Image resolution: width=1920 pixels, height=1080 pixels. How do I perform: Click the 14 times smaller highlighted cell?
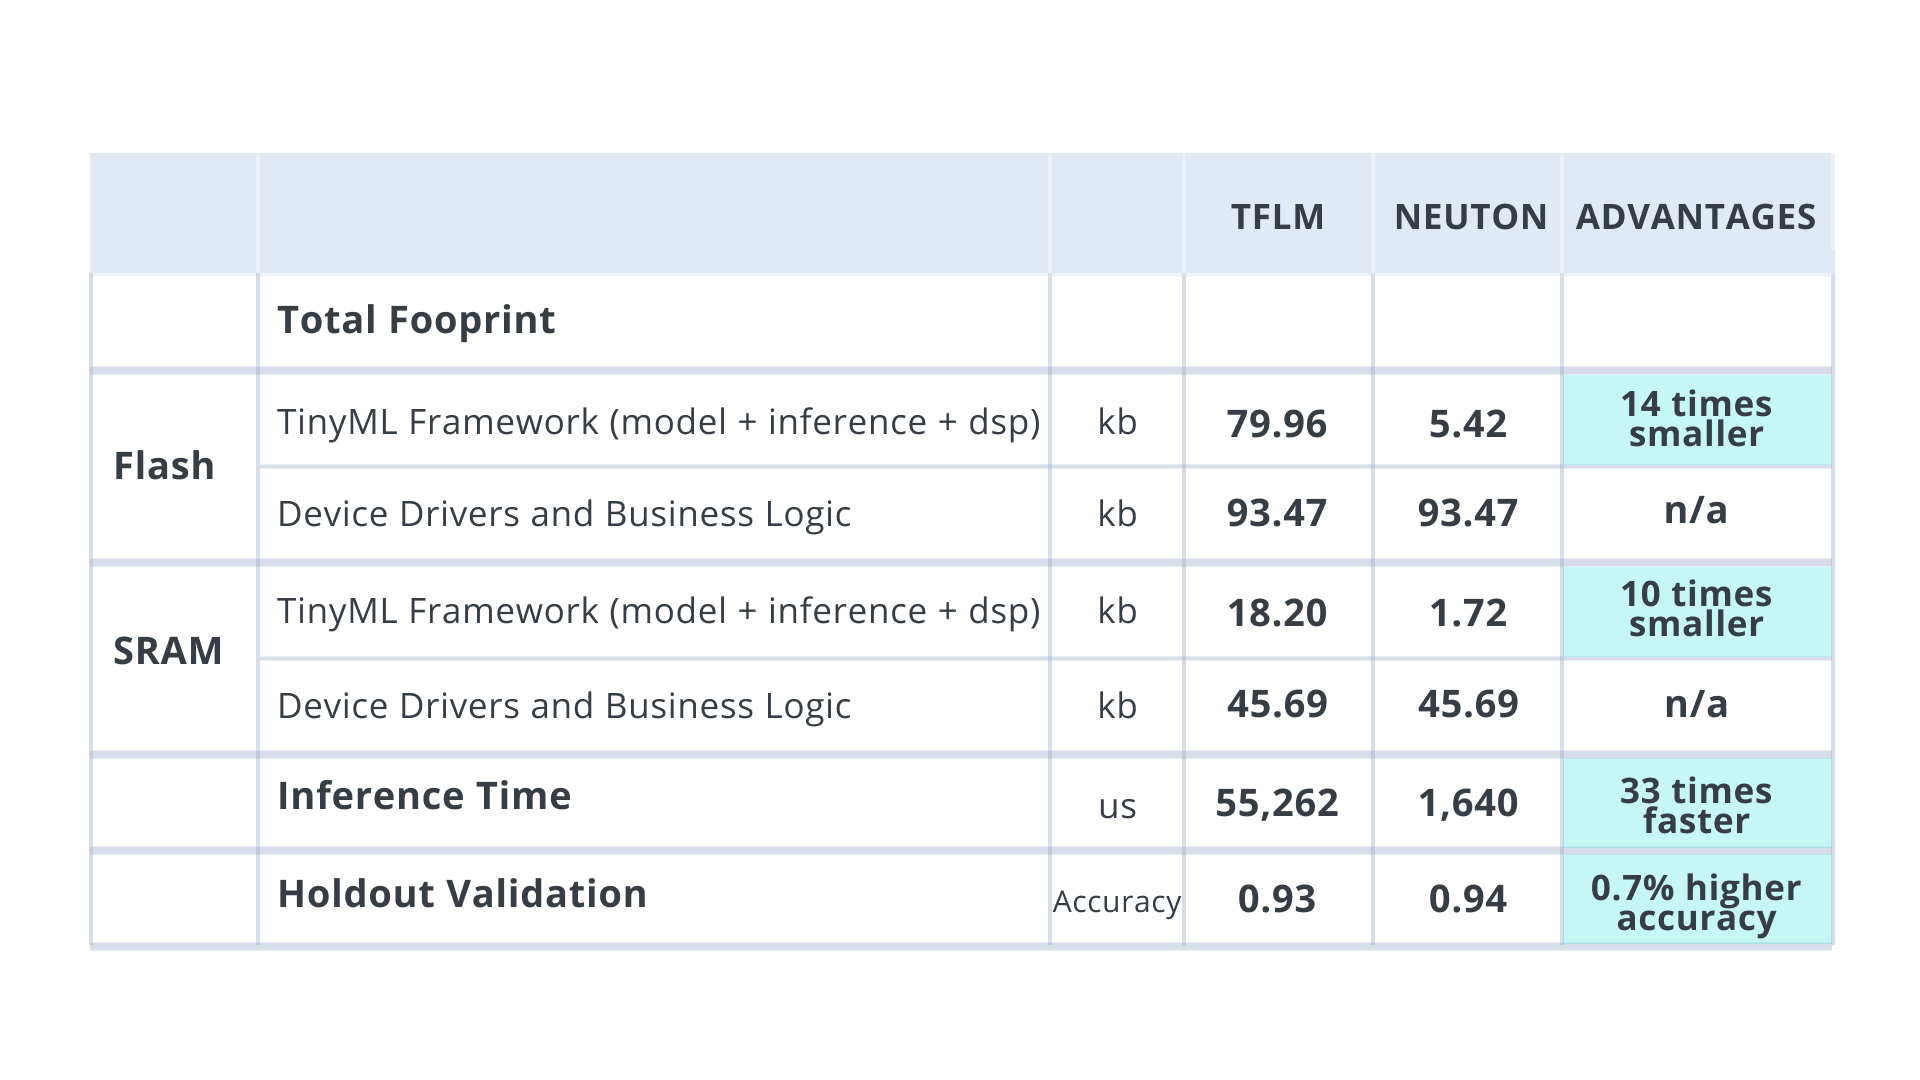pyautogui.click(x=1696, y=419)
